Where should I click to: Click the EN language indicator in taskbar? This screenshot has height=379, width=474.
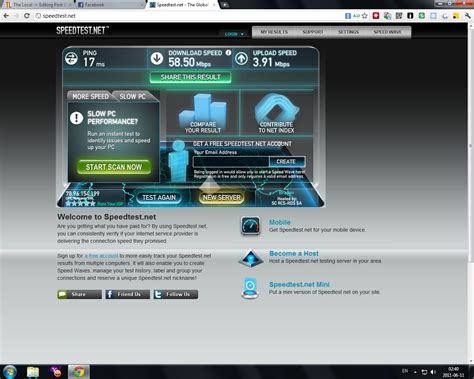pyautogui.click(x=405, y=371)
